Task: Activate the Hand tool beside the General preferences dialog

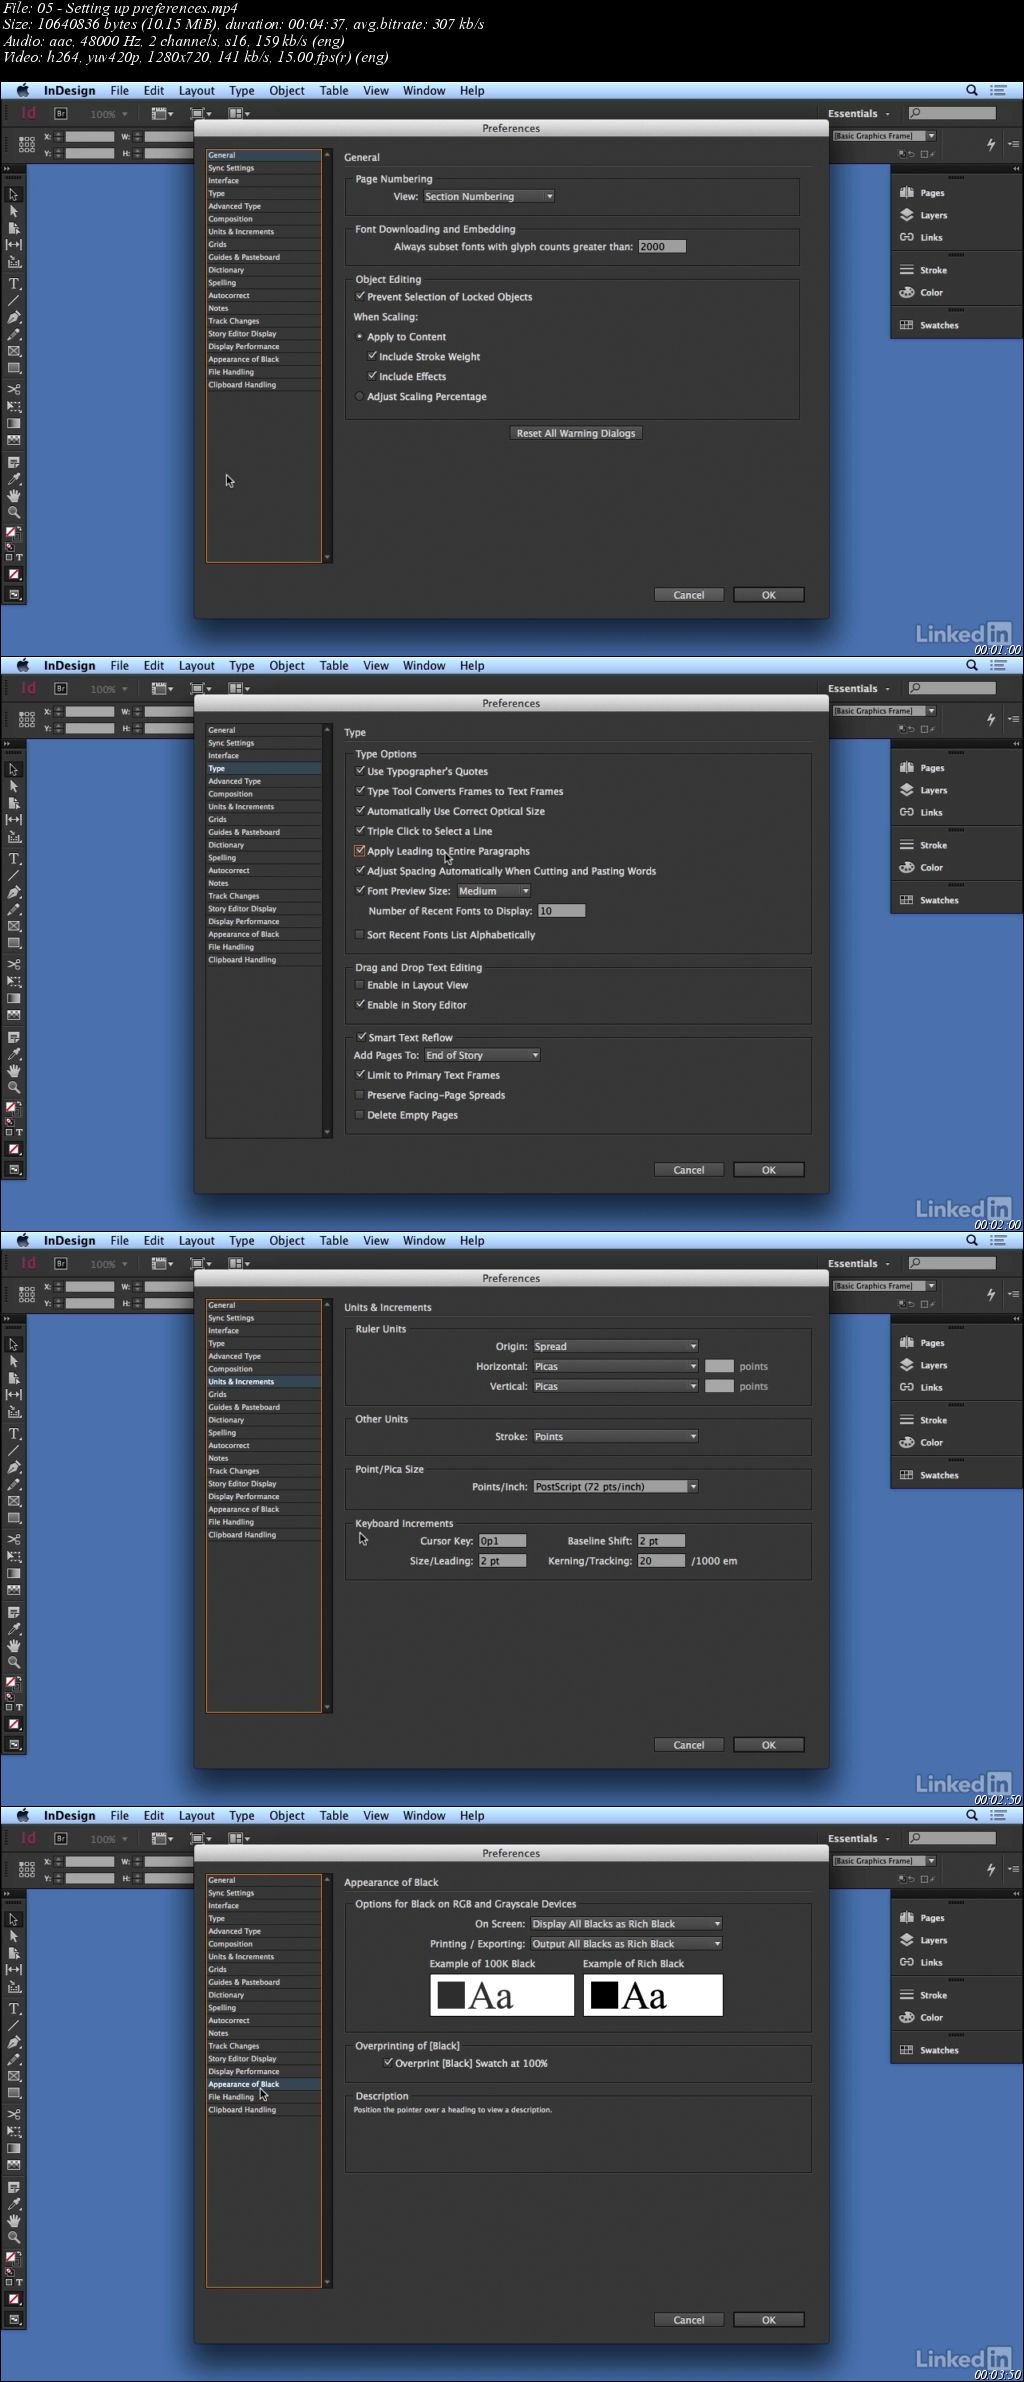Action: click(x=14, y=495)
